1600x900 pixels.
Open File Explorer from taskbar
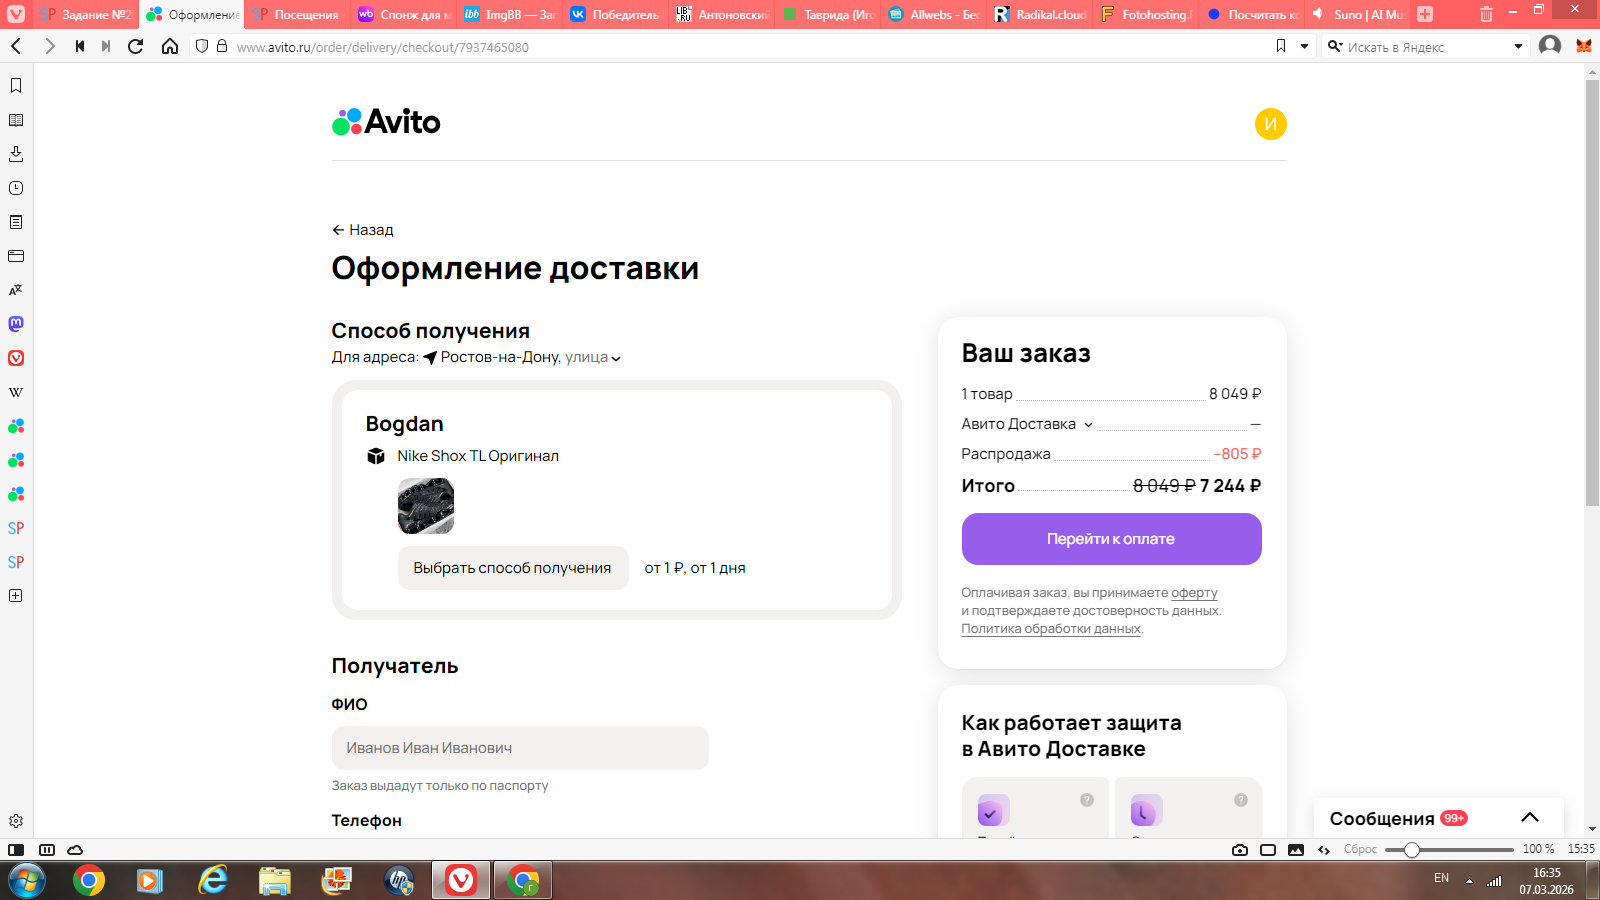(x=274, y=881)
